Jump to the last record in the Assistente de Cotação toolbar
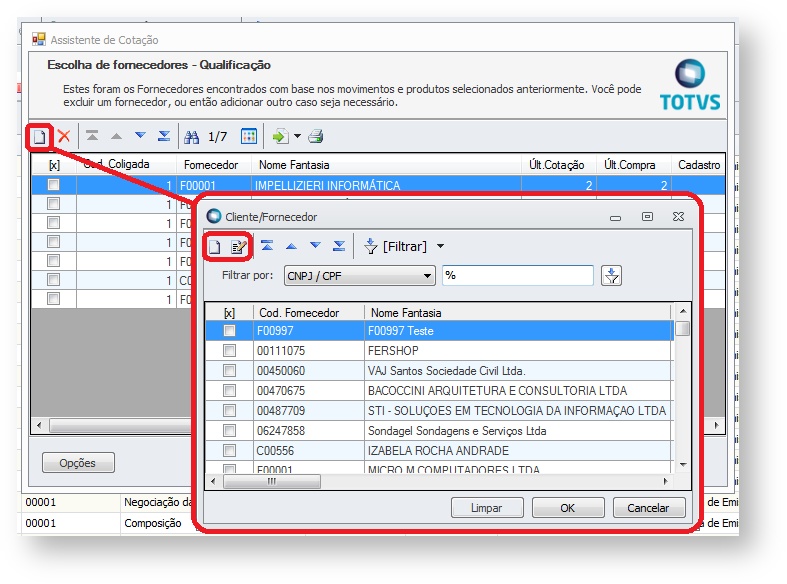 (x=164, y=136)
